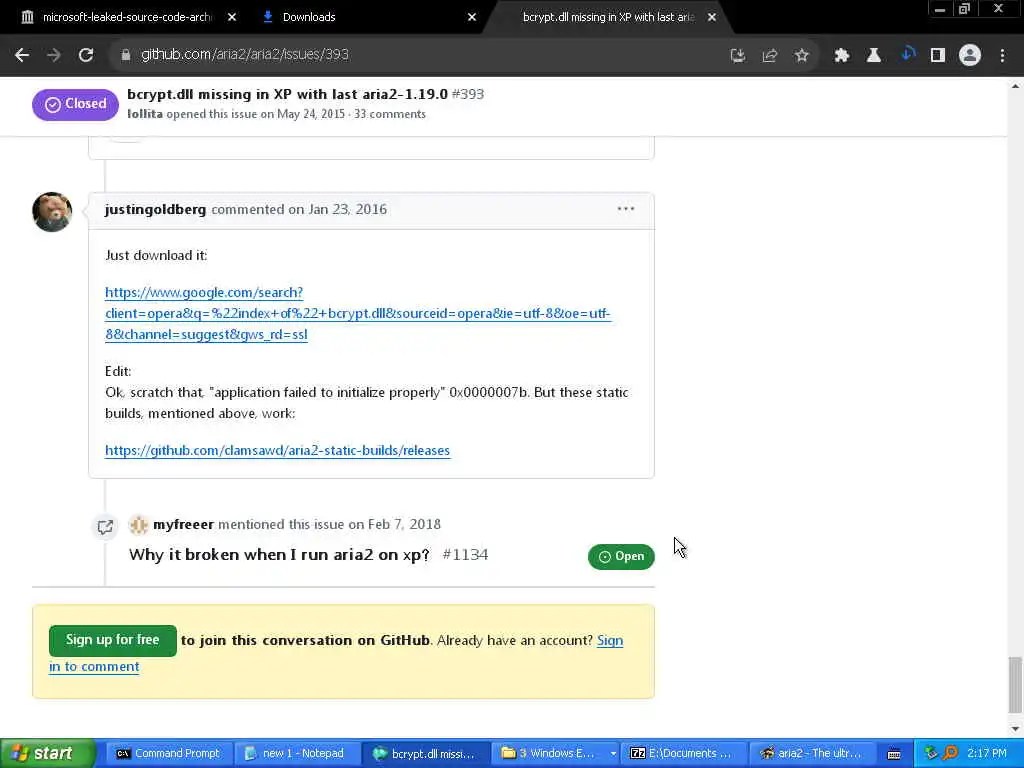1024x768 pixels.
Task: Go back to the previous page
Action: [x=22, y=55]
